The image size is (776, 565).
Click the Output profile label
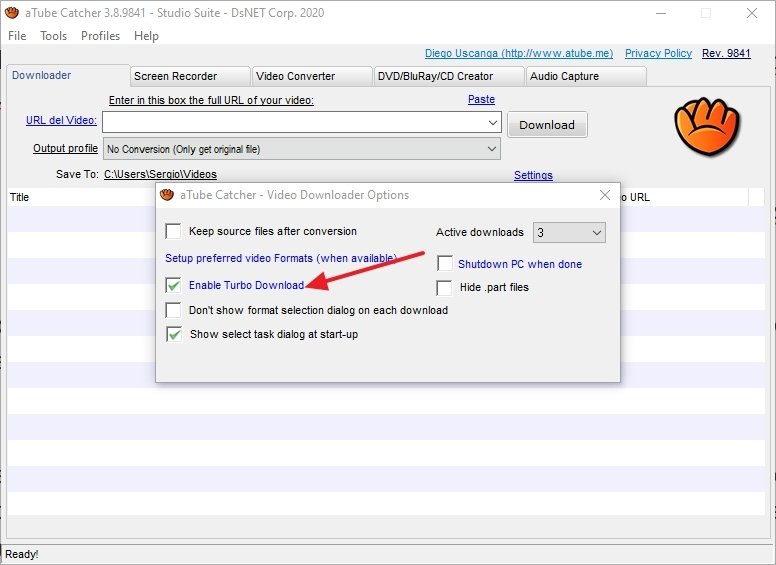point(65,148)
